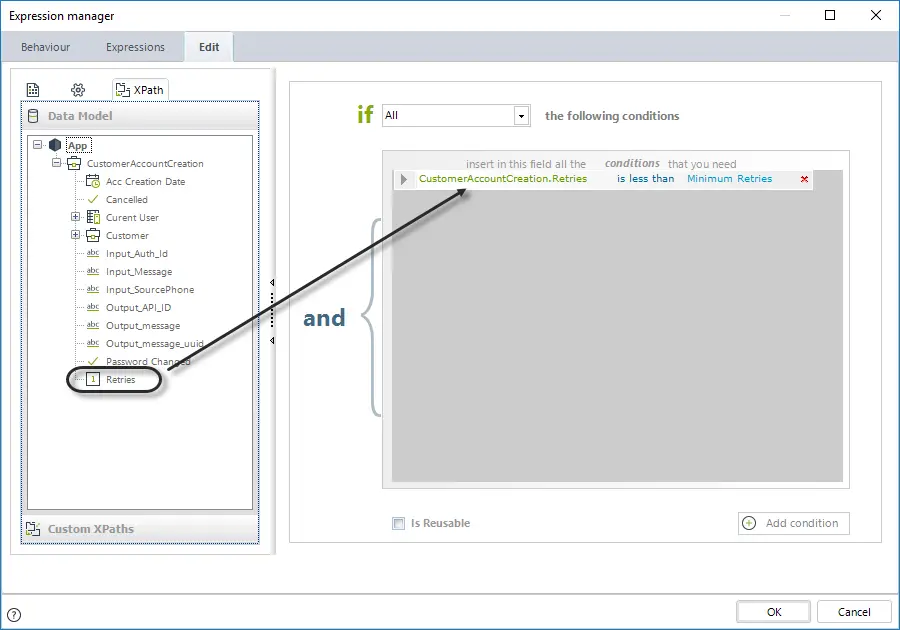Click the Retries number attribute icon

(93, 379)
